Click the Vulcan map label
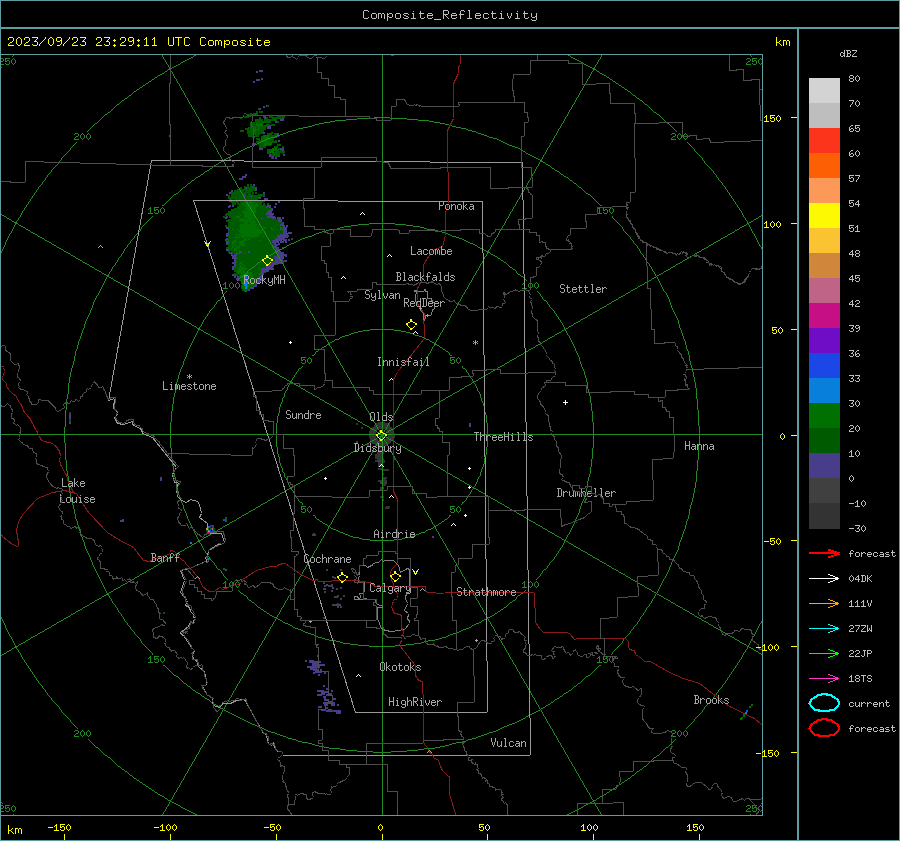The height and width of the screenshot is (841, 900). pos(508,743)
